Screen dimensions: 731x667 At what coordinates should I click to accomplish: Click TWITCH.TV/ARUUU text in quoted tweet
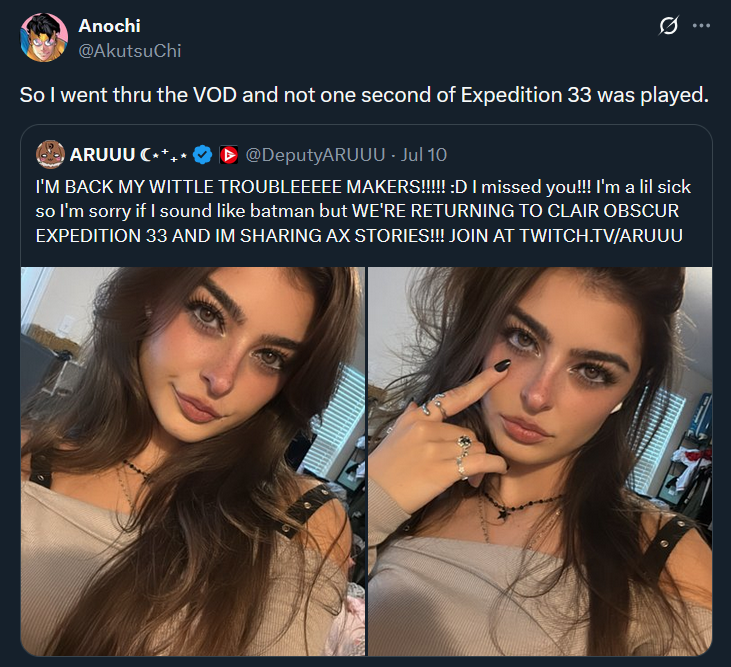pyautogui.click(x=601, y=236)
